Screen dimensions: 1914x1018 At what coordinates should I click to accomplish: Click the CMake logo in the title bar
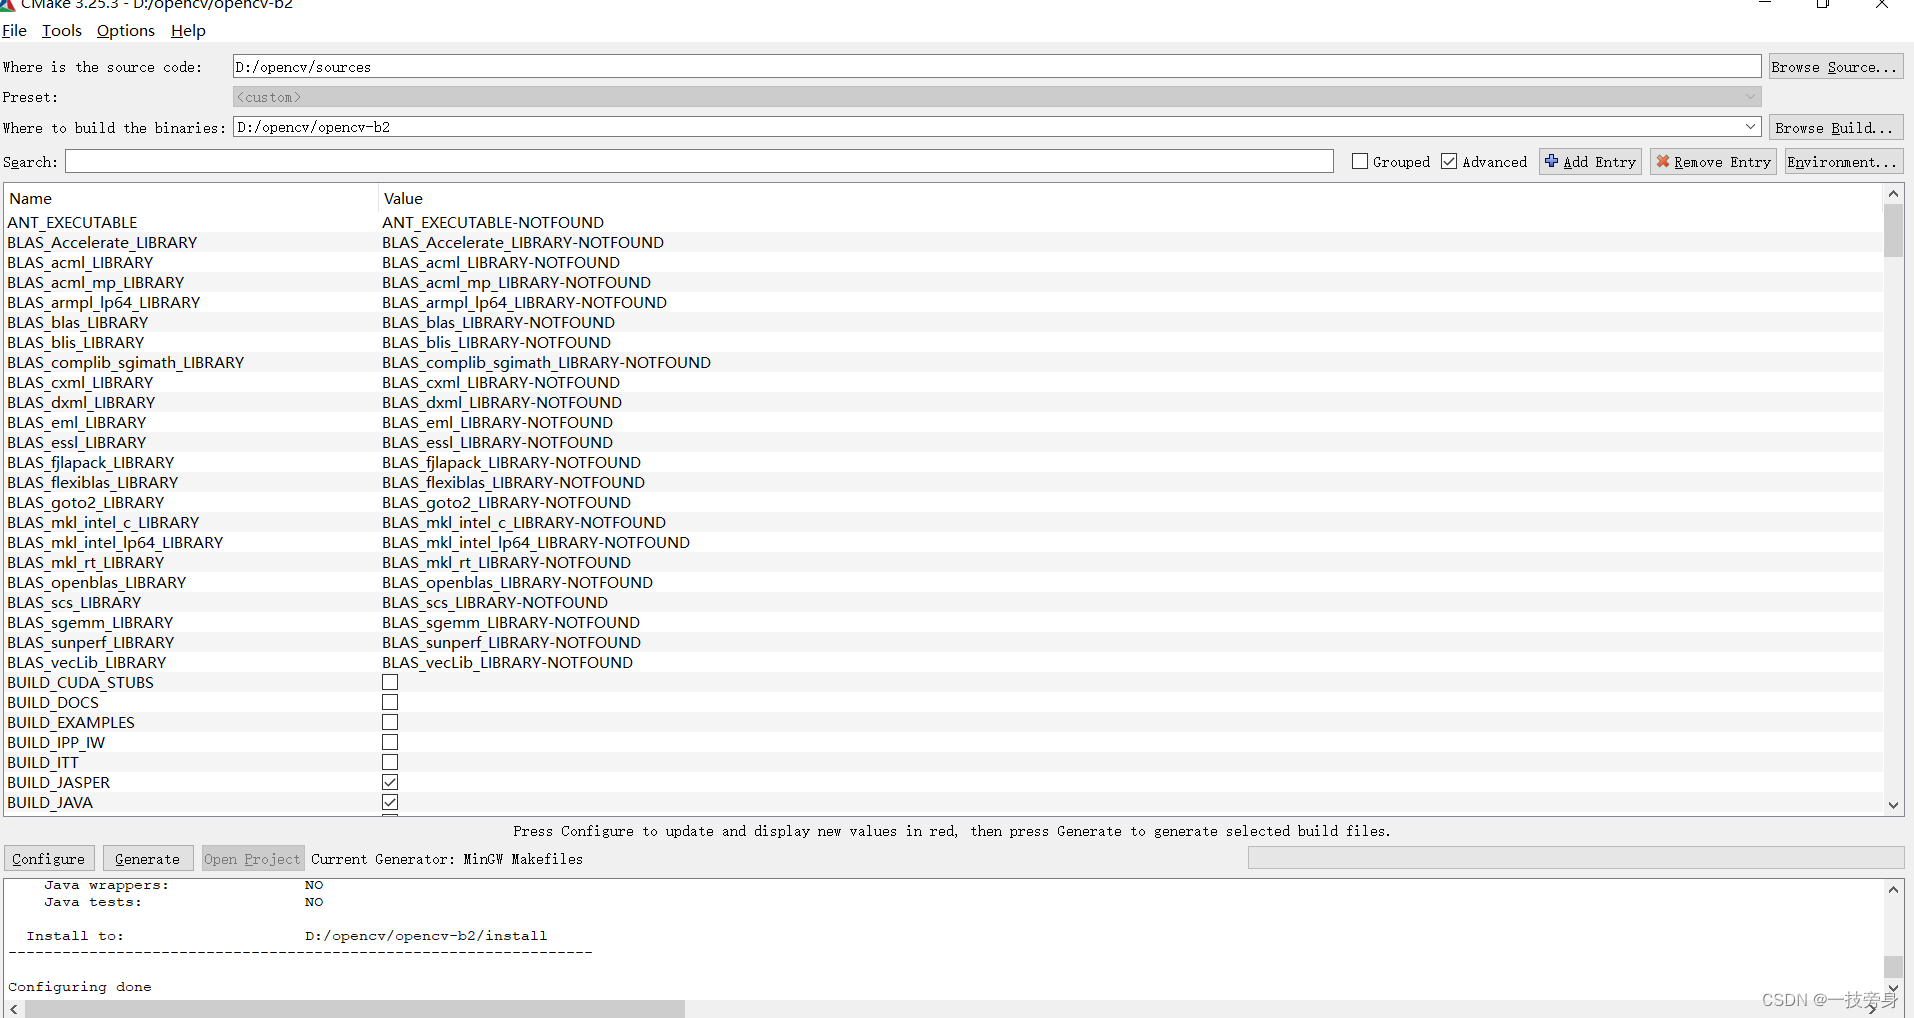[10, 4]
